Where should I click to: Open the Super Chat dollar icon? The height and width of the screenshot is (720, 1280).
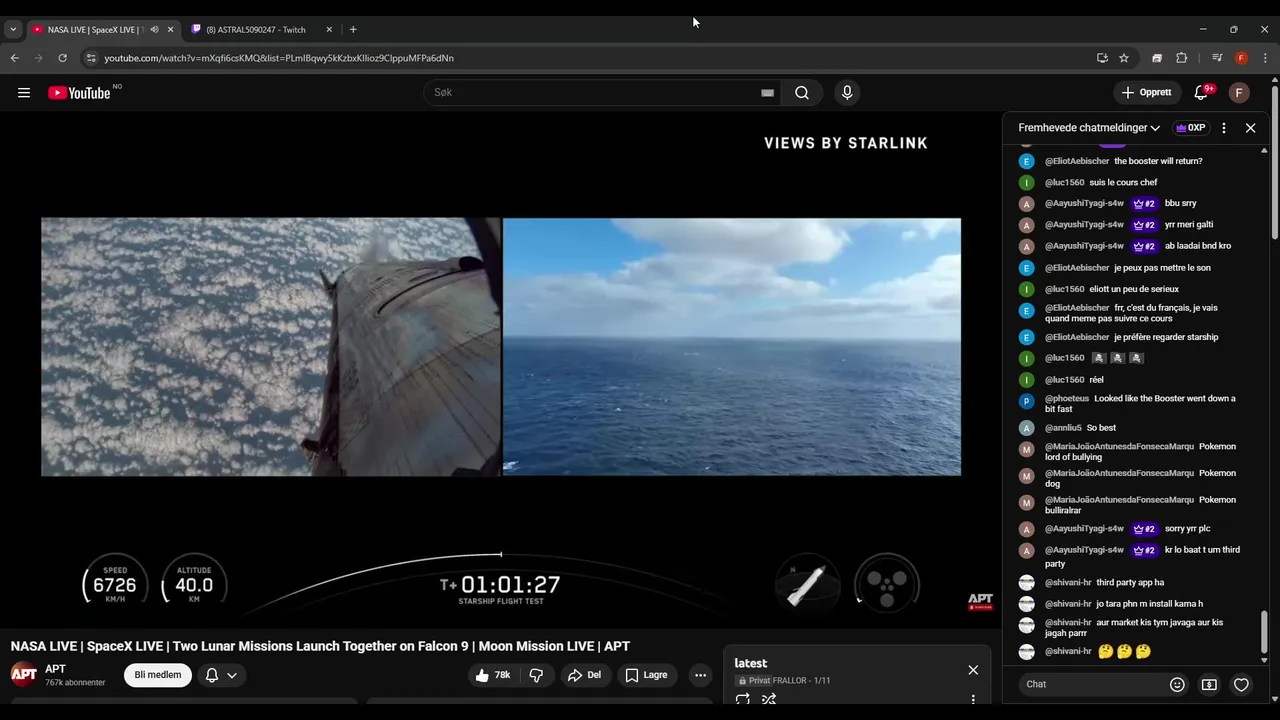point(1209,685)
